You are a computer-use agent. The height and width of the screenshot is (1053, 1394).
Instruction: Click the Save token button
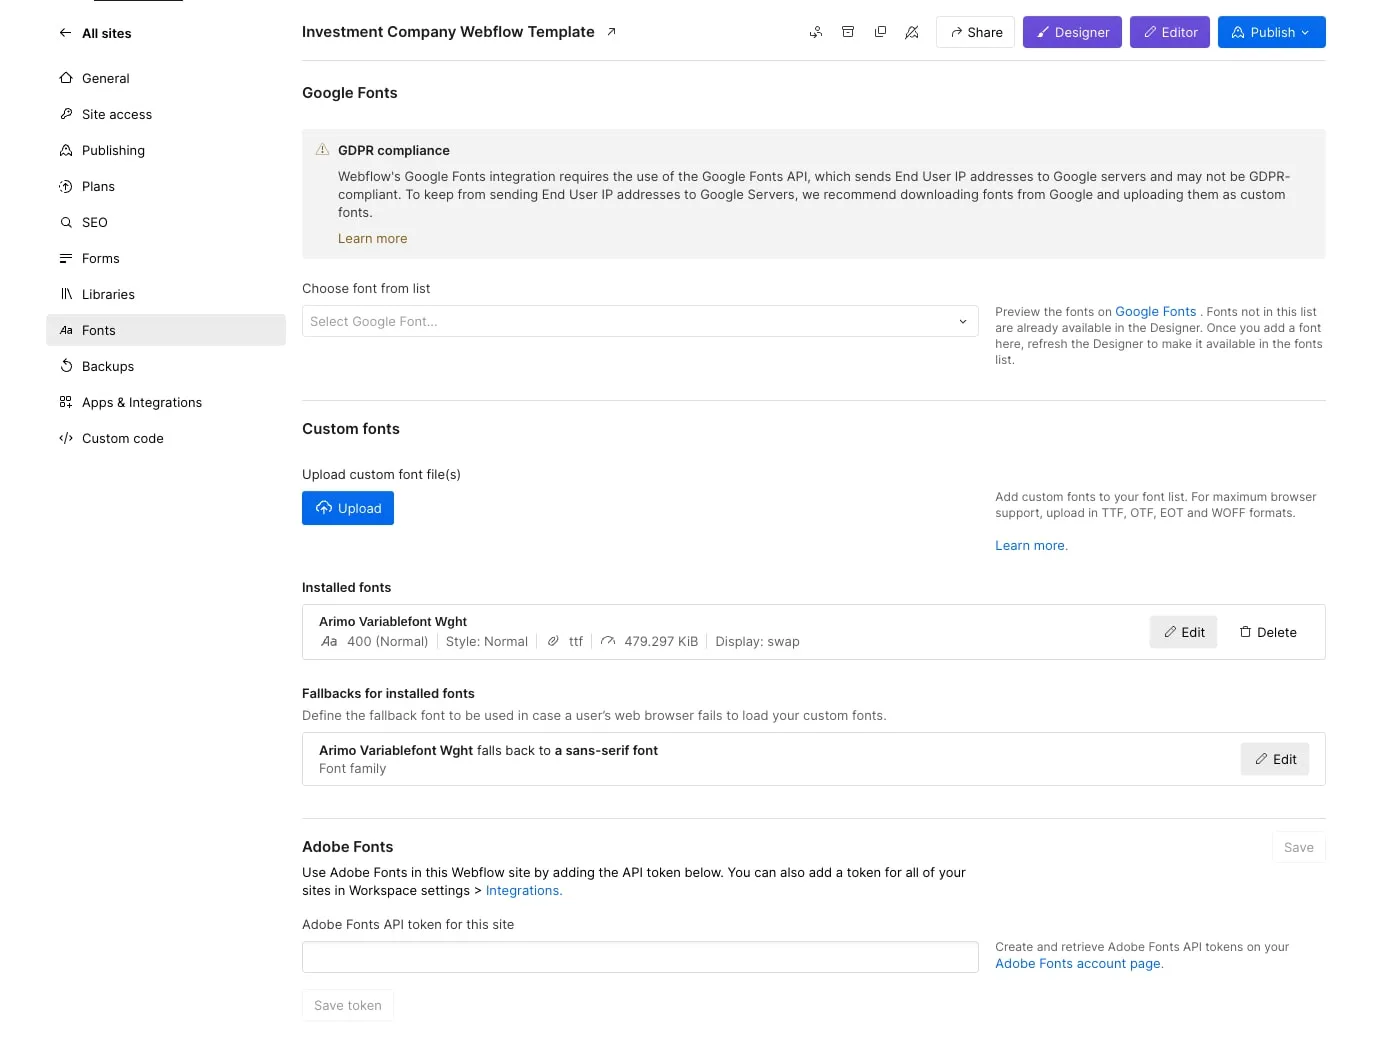pos(348,1005)
